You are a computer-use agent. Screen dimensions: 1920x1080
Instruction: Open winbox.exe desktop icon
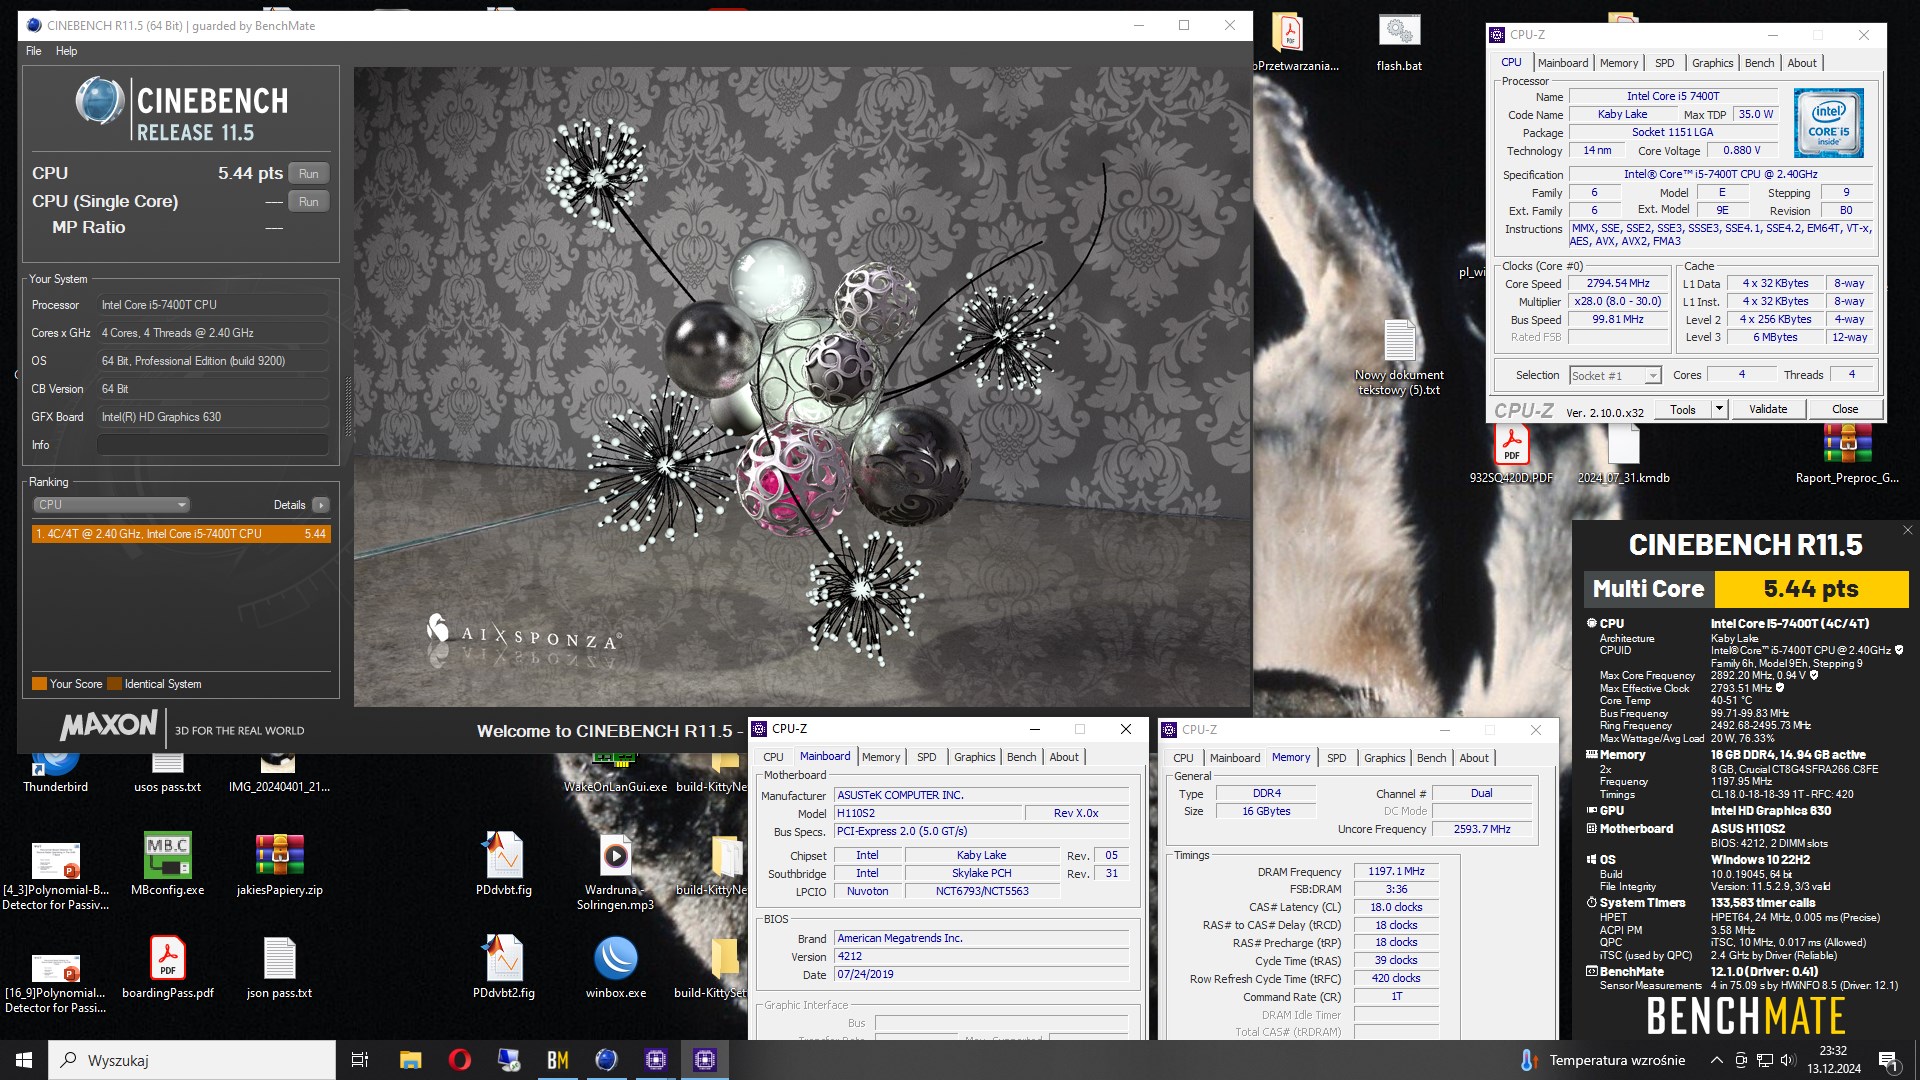click(x=615, y=968)
